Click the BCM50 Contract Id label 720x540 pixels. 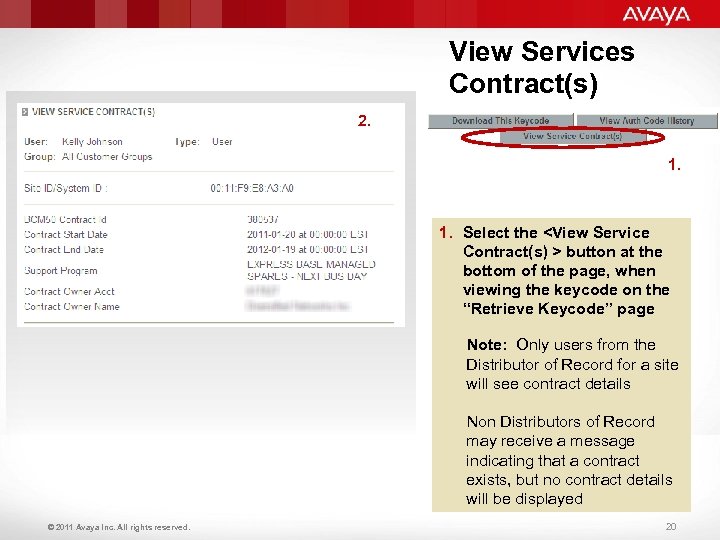click(x=65, y=219)
